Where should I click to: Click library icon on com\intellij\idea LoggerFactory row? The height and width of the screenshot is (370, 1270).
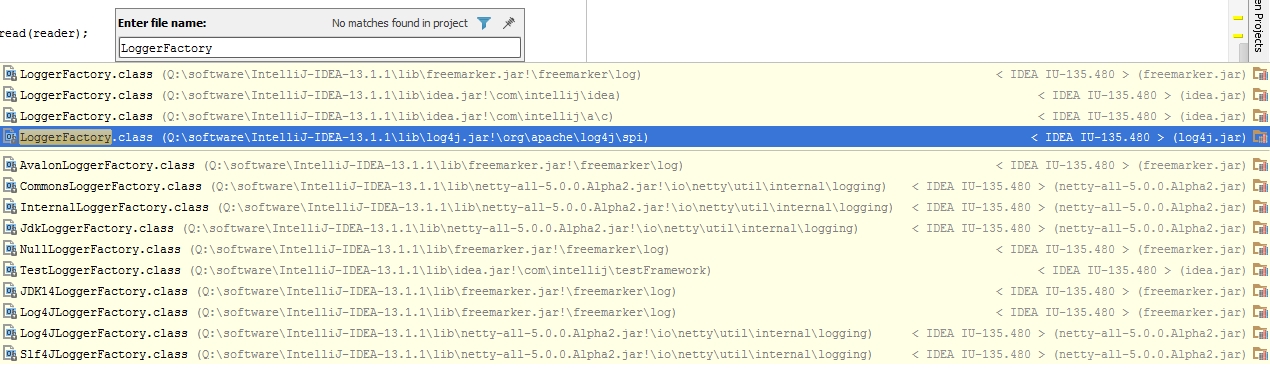tap(1260, 95)
